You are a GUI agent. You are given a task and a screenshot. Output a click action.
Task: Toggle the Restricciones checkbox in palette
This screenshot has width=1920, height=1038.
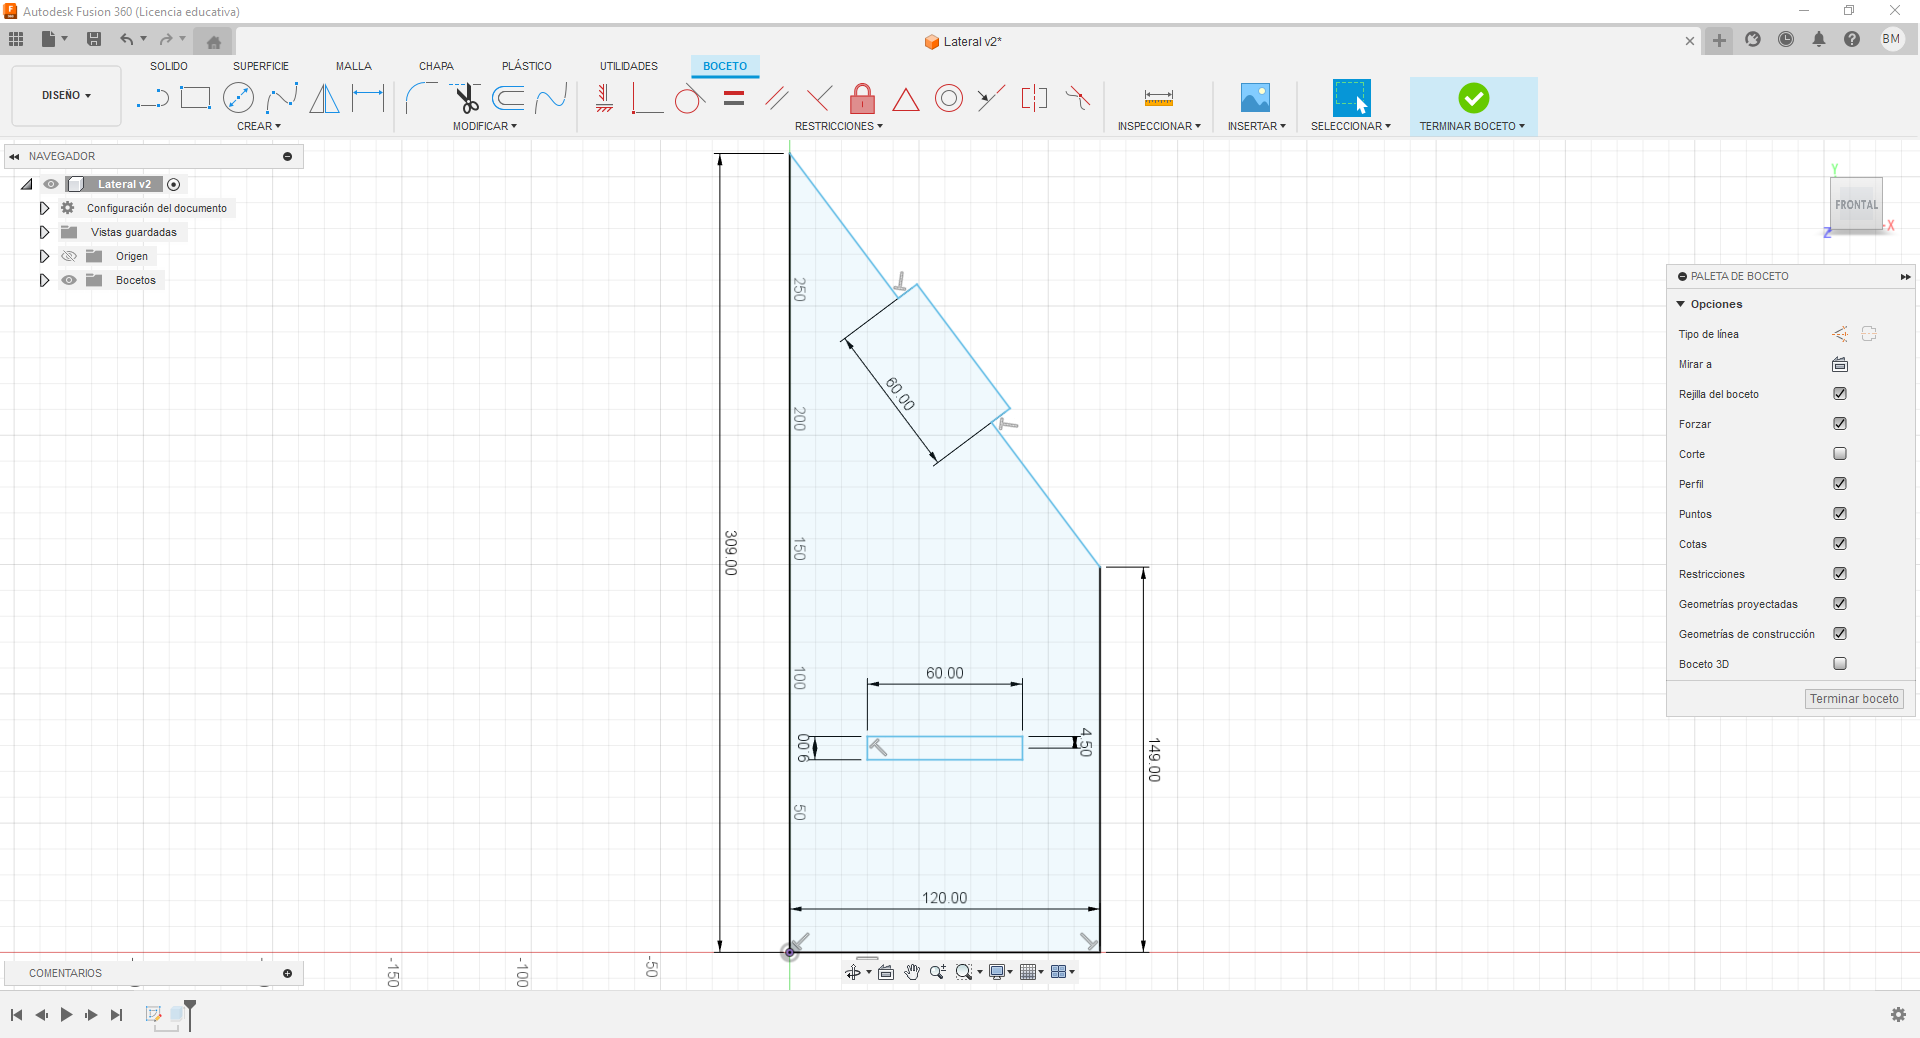pos(1840,574)
